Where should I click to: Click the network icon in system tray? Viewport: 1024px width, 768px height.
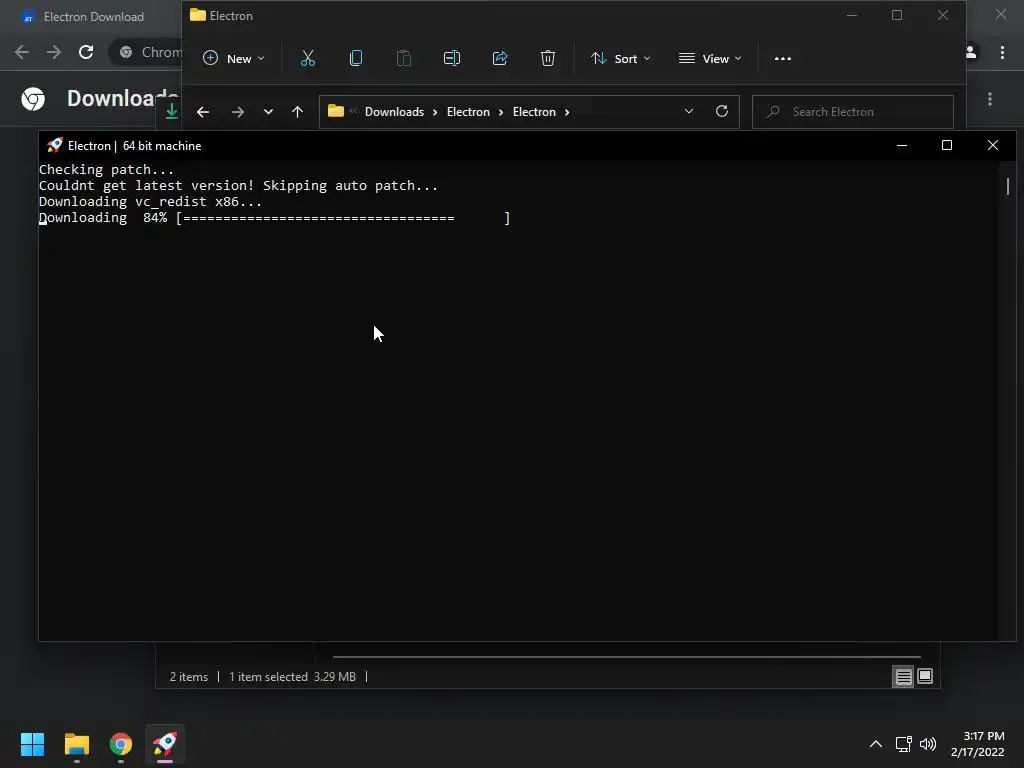(903, 744)
